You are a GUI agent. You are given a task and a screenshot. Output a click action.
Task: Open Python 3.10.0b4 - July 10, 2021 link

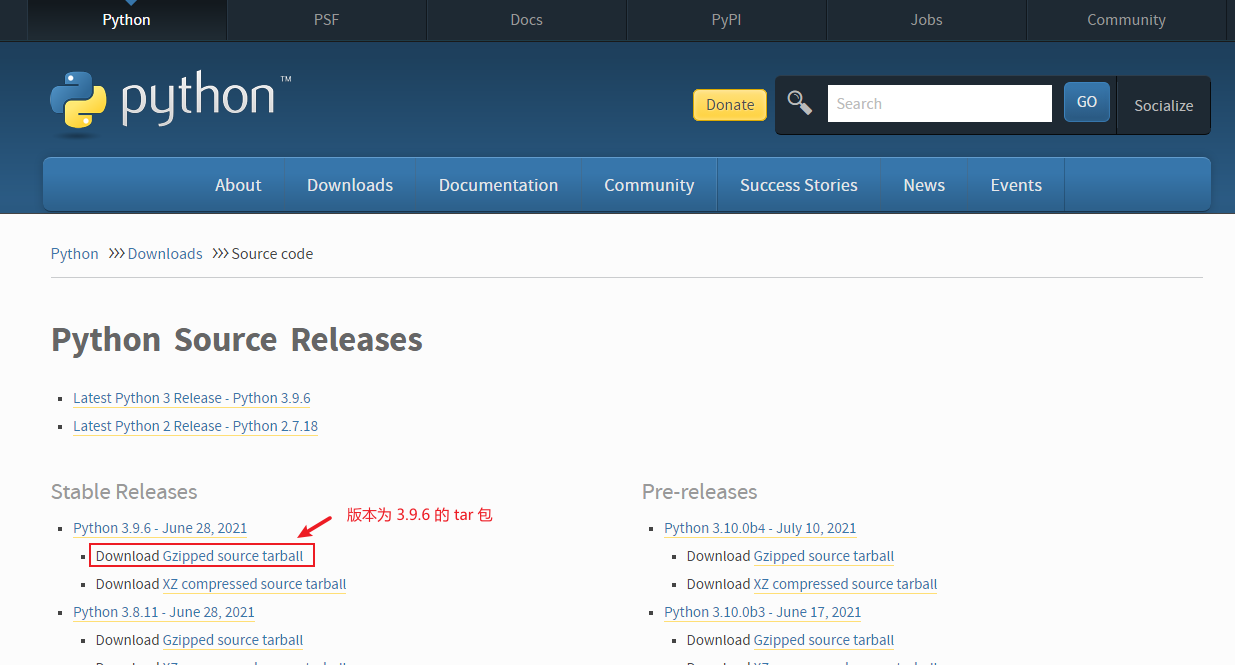pos(760,528)
